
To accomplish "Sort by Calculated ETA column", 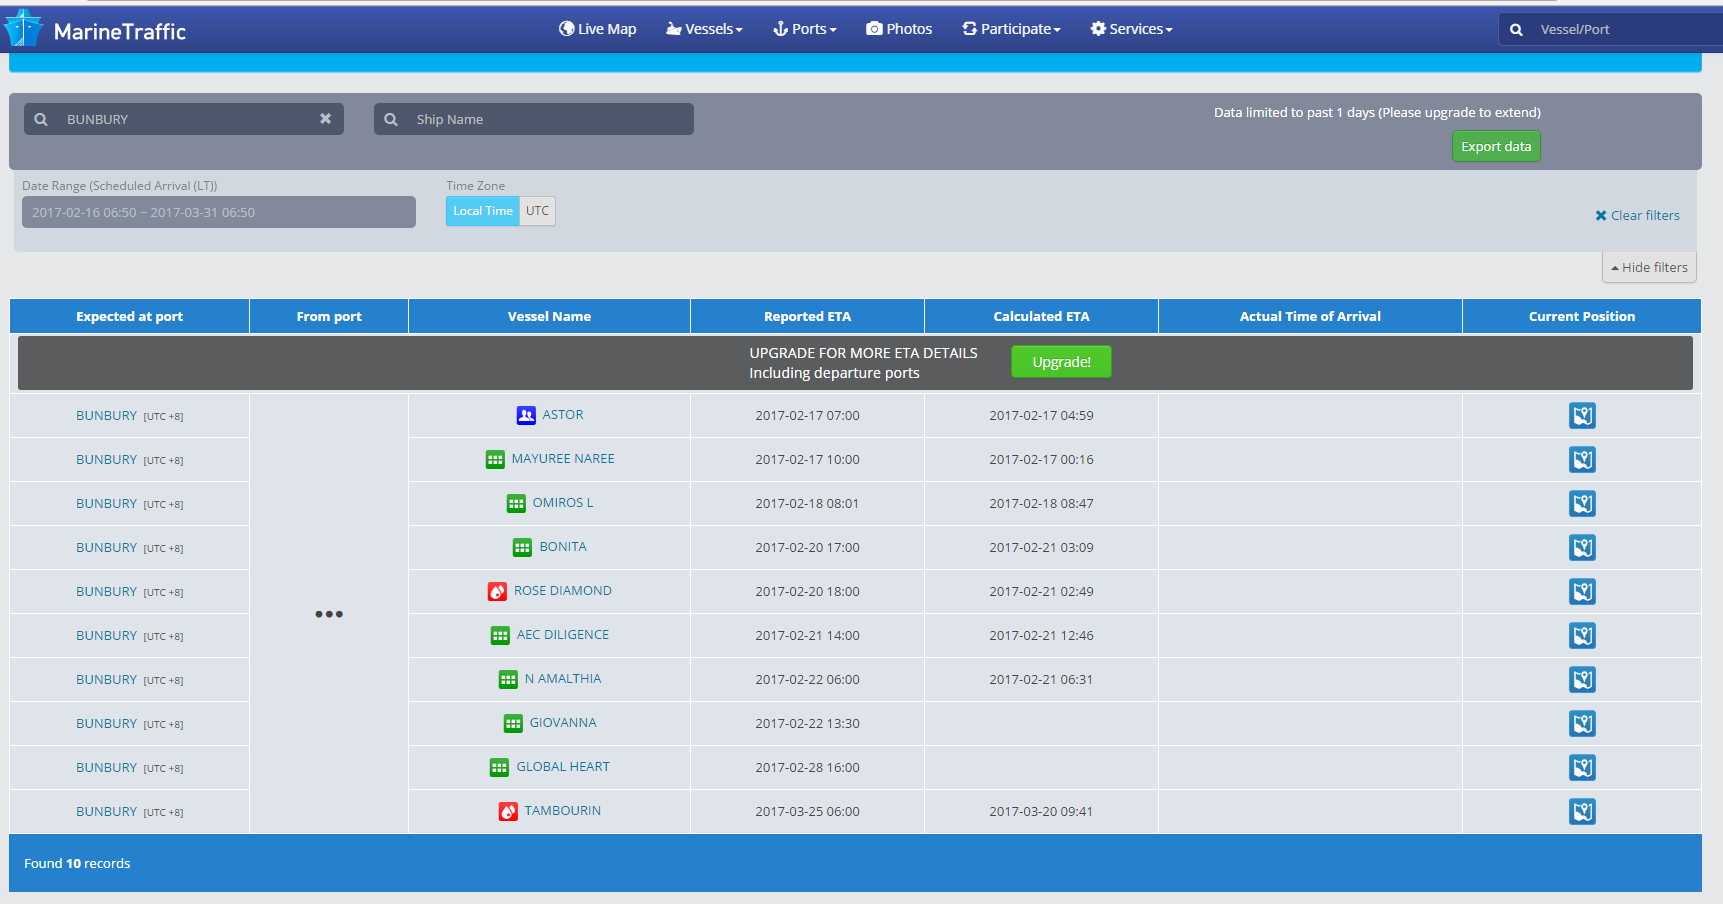I will coord(1041,316).
